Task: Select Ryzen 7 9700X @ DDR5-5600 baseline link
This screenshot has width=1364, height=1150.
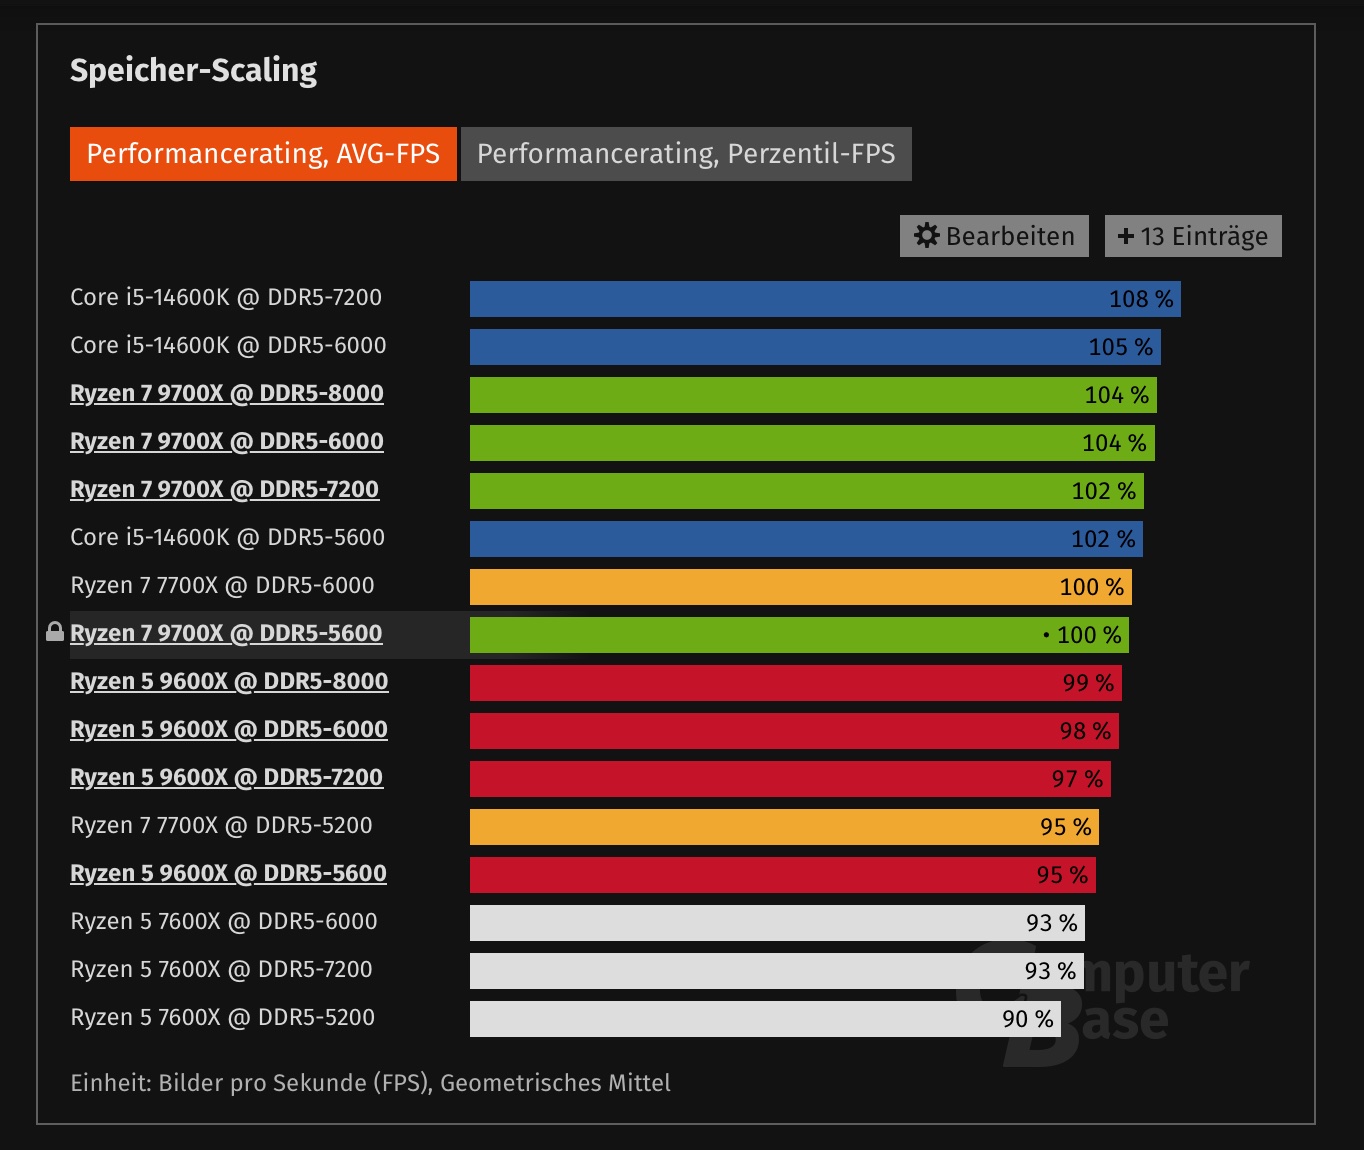Action: coord(226,633)
